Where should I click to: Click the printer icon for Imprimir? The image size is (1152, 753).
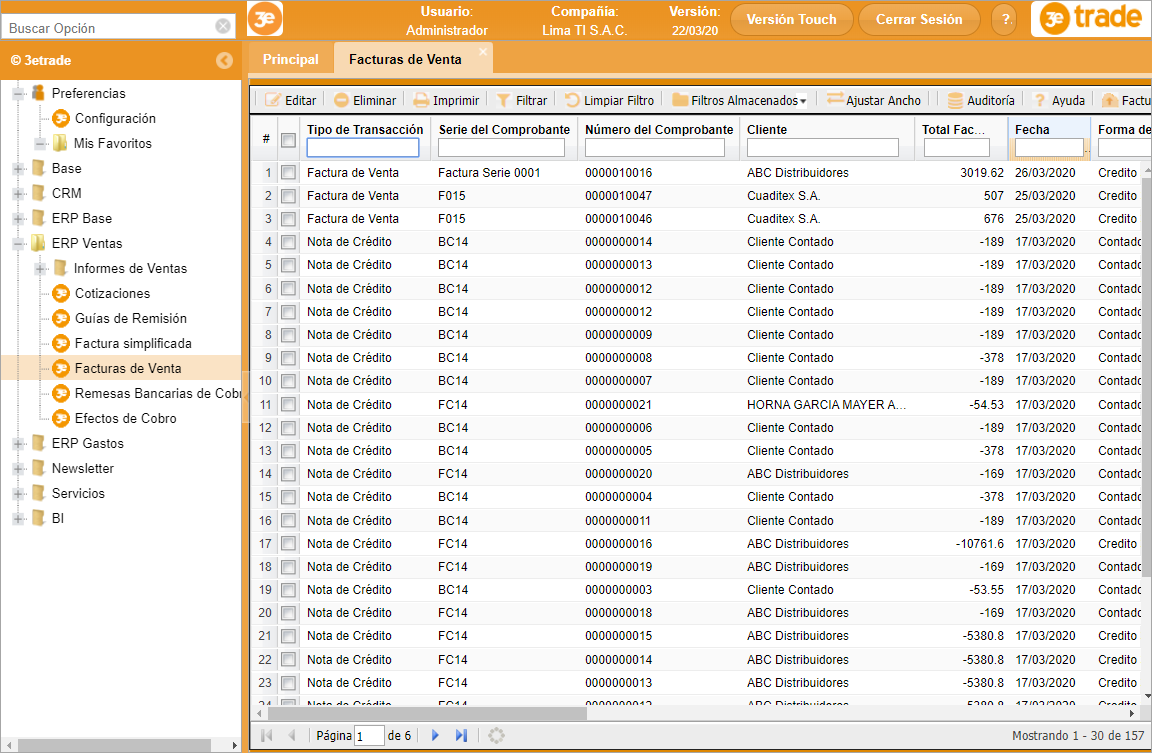click(x=421, y=100)
